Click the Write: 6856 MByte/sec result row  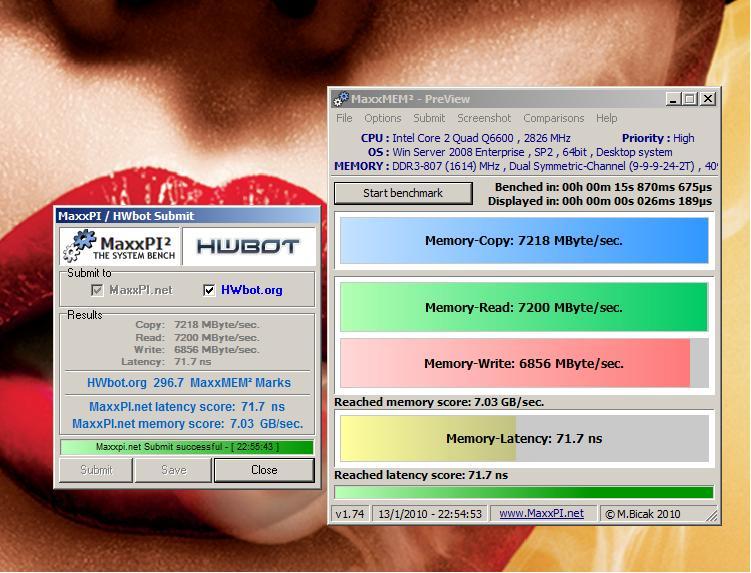point(196,350)
